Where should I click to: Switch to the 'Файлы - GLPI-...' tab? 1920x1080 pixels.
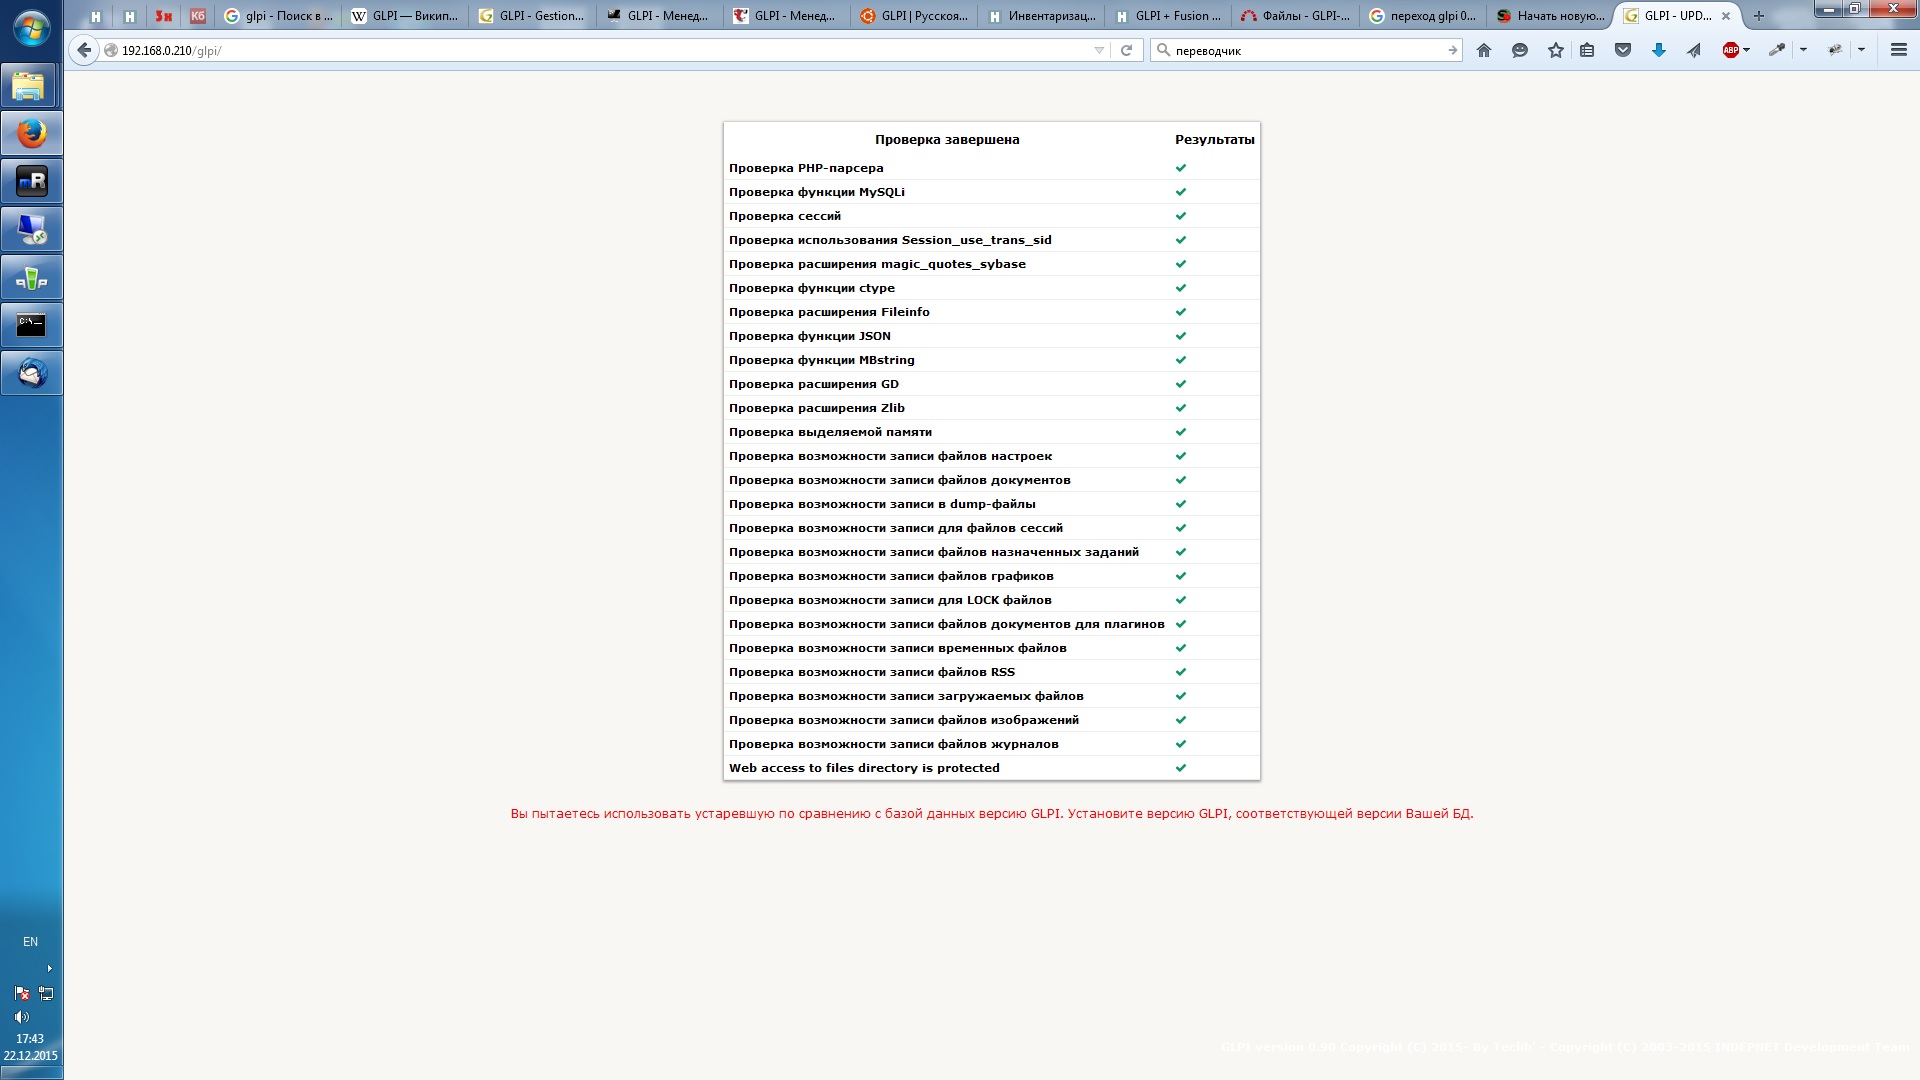click(x=1296, y=16)
